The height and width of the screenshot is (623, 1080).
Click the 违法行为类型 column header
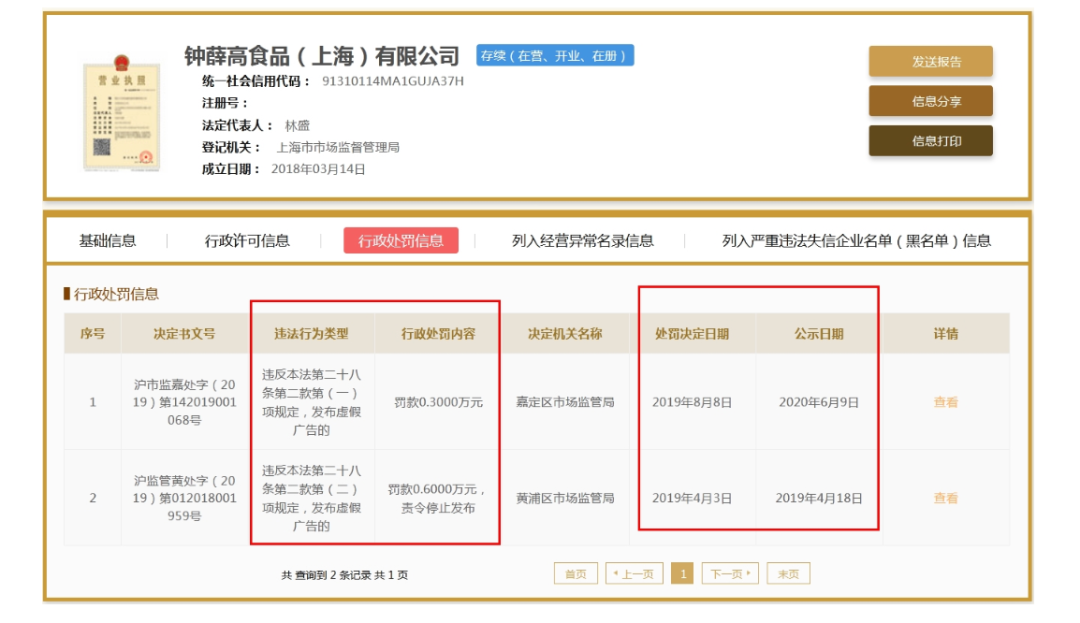[x=312, y=334]
